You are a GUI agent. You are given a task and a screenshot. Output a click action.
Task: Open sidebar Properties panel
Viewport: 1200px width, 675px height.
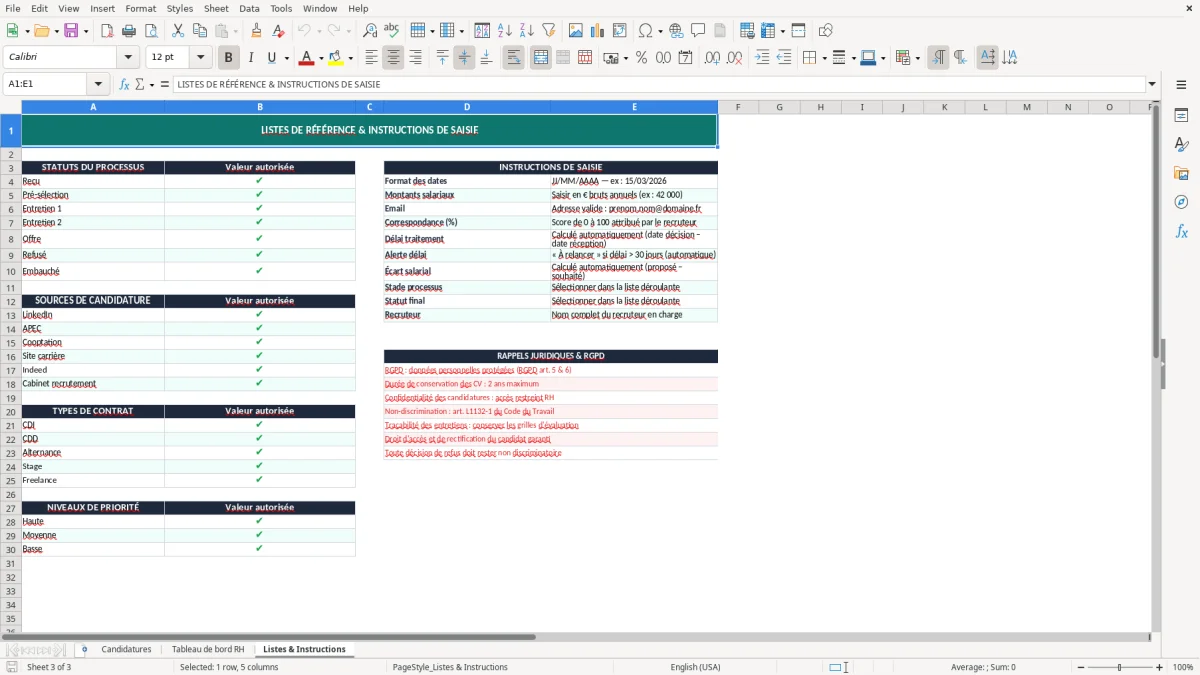coord(1181,116)
